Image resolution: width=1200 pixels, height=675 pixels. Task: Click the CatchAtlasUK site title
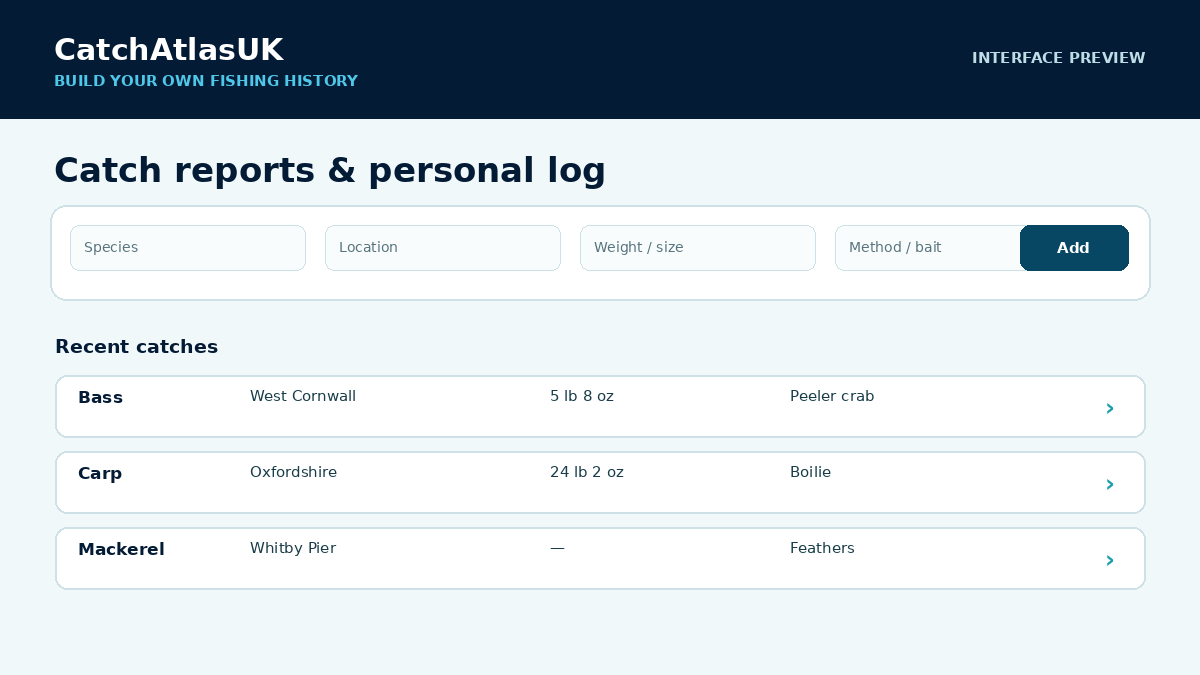[x=169, y=50]
